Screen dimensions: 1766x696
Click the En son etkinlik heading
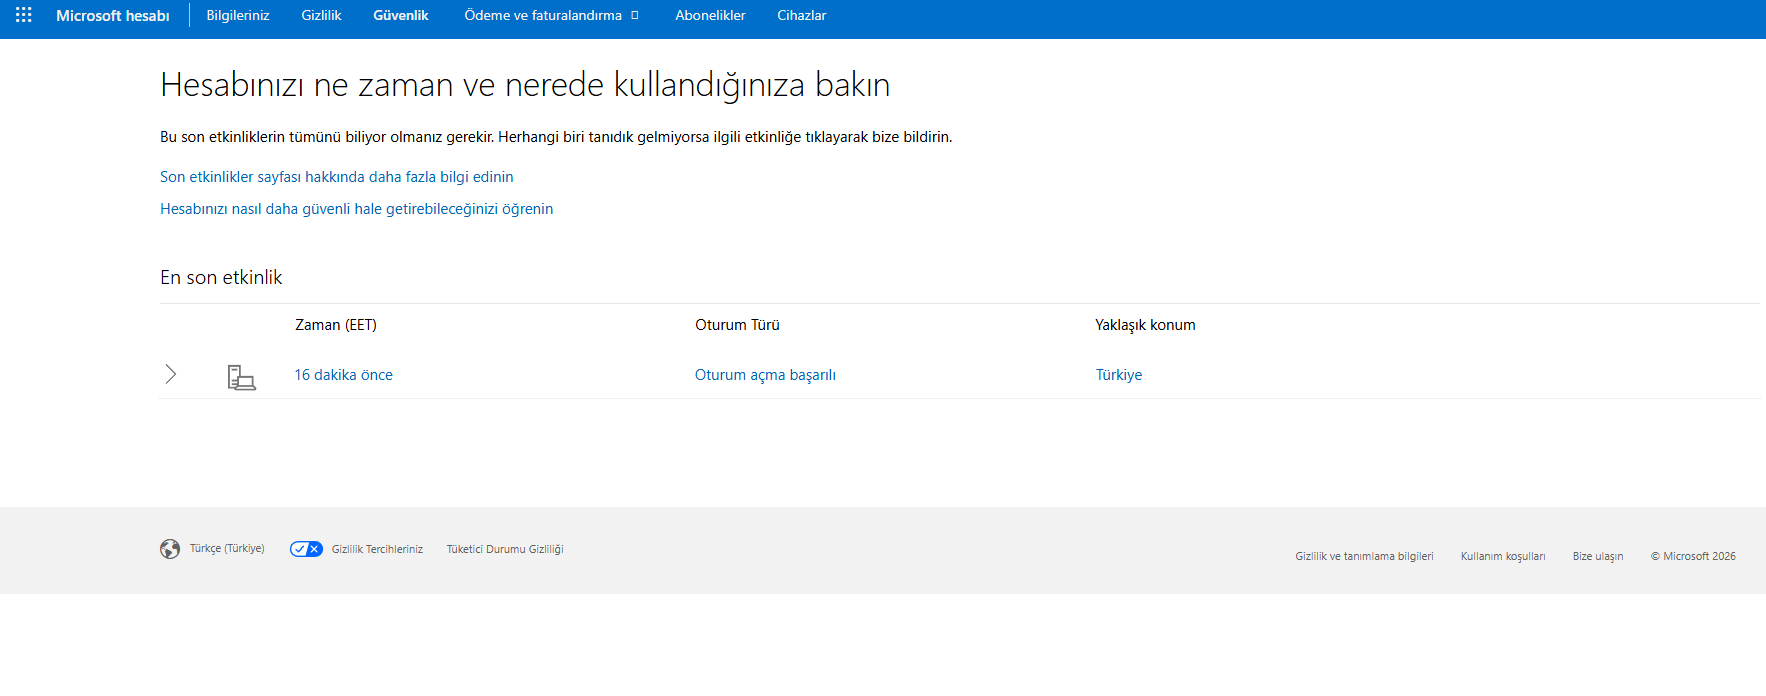[221, 277]
